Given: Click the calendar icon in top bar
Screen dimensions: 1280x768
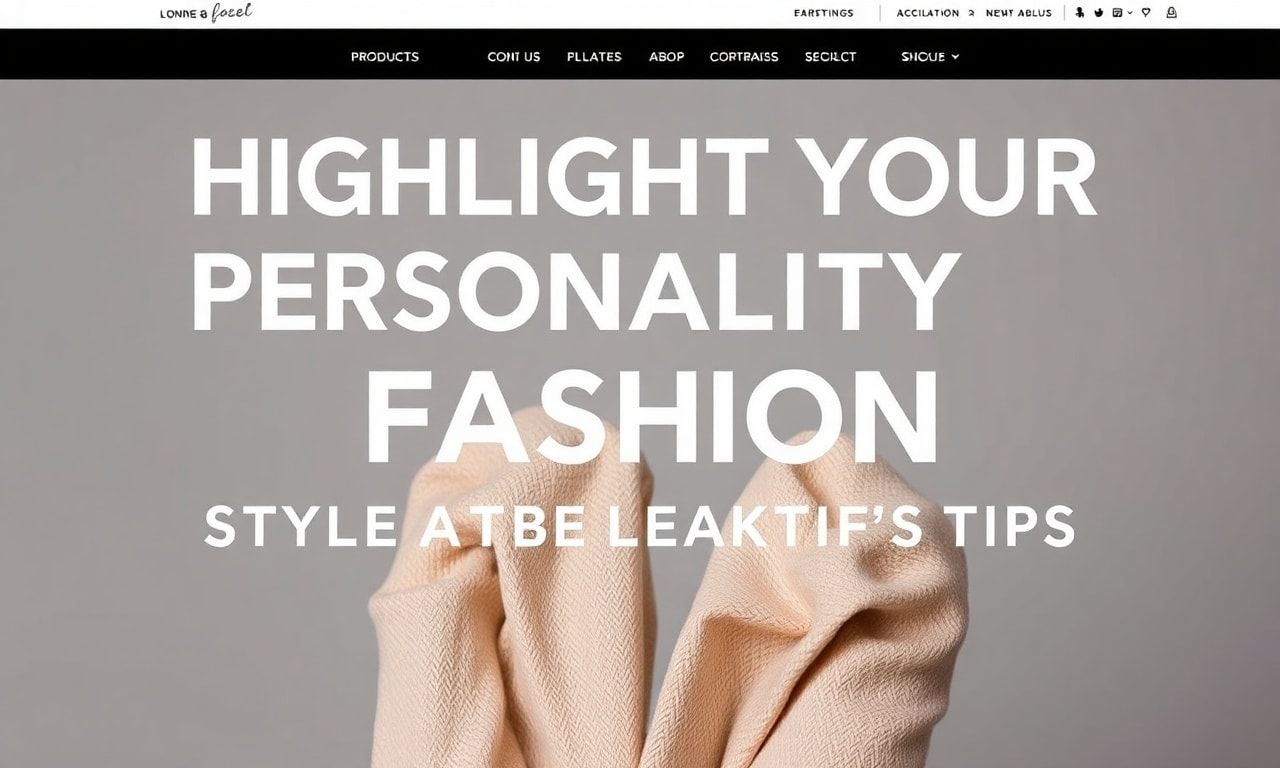Looking at the screenshot, I should 1117,13.
